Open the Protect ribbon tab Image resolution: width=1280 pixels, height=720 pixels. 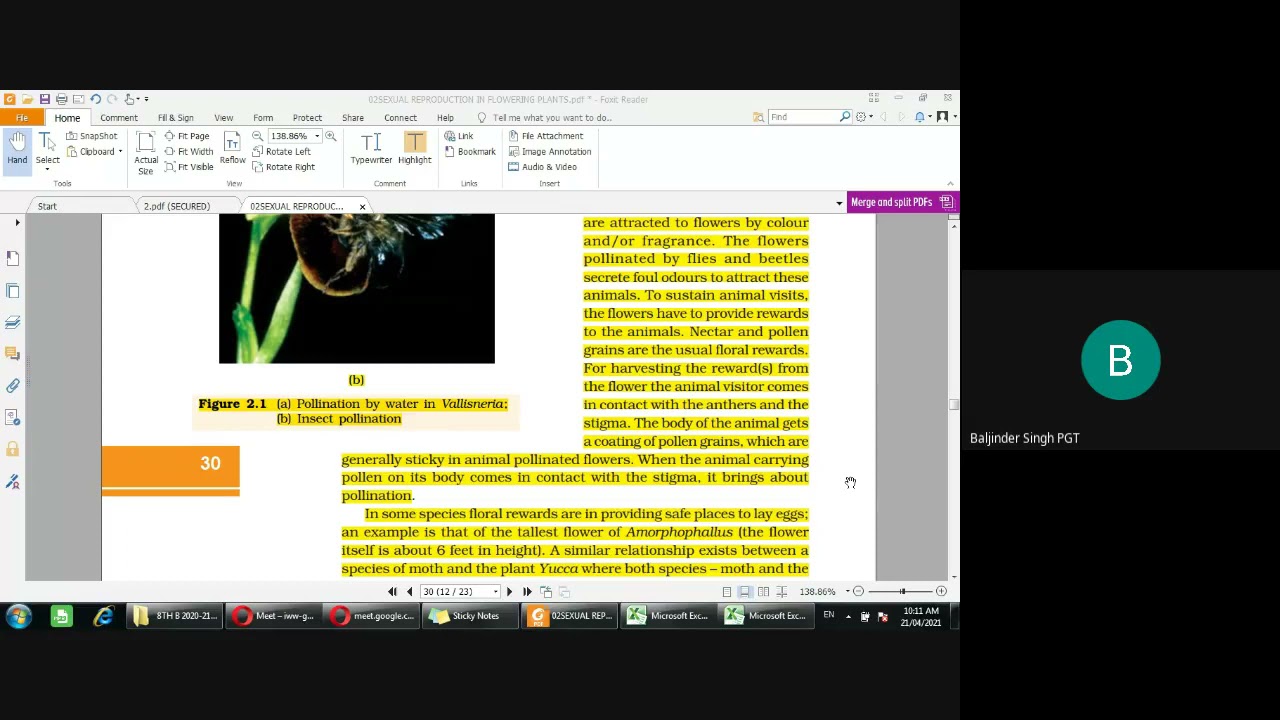307,118
